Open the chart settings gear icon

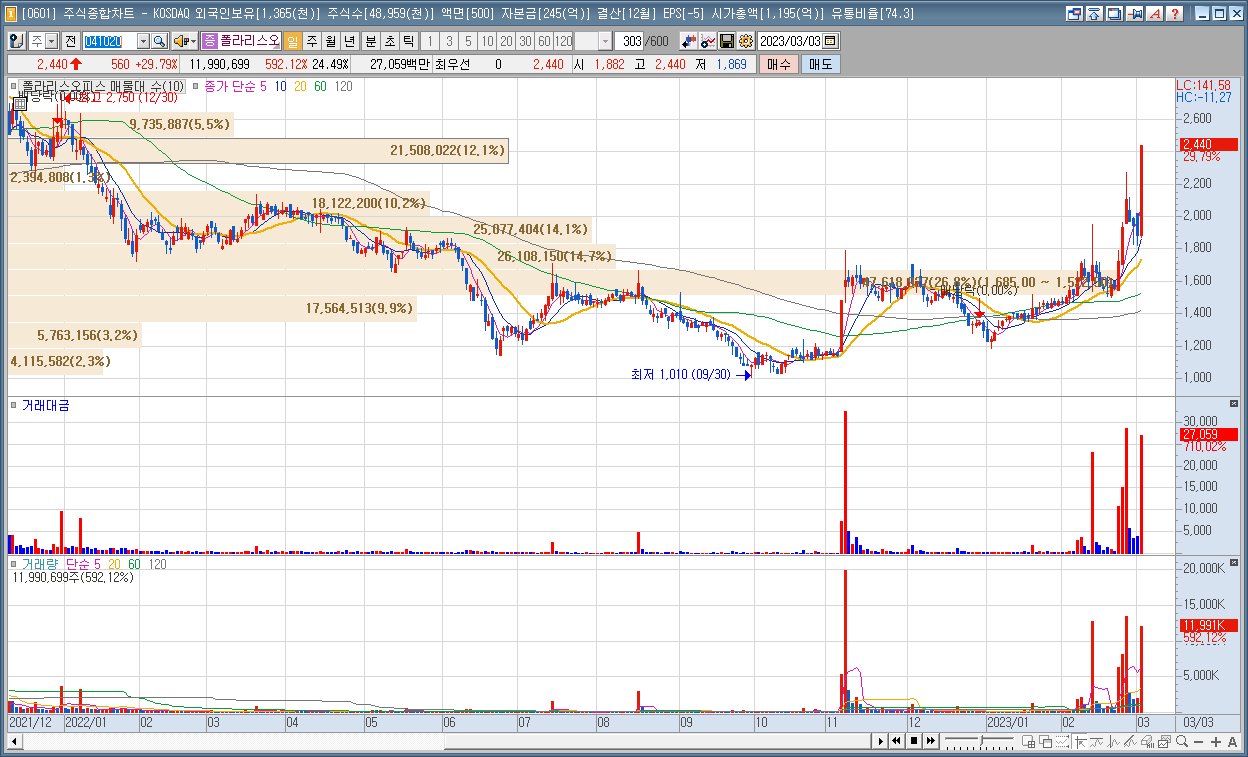click(745, 41)
